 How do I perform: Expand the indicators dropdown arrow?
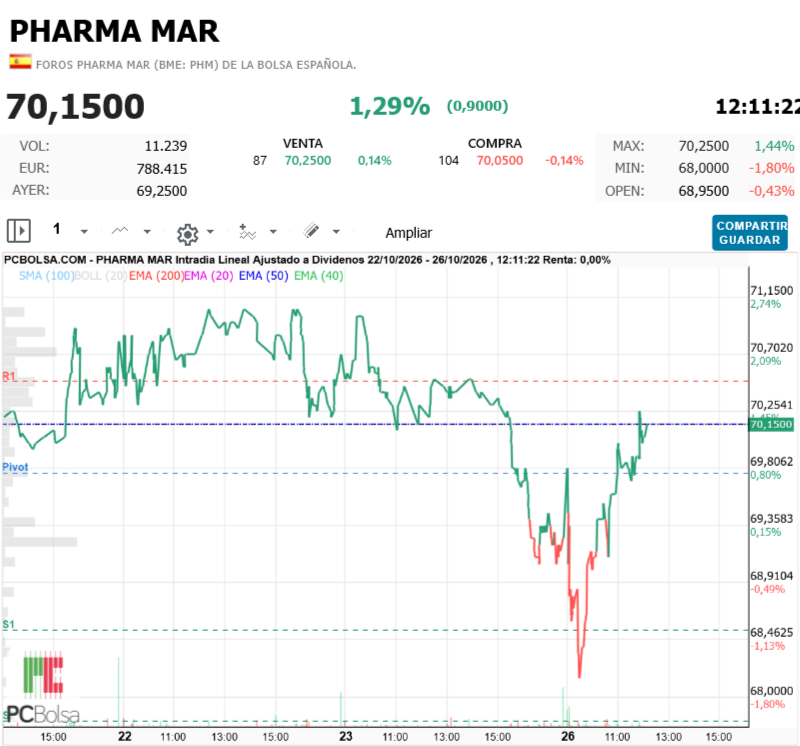tap(273, 232)
